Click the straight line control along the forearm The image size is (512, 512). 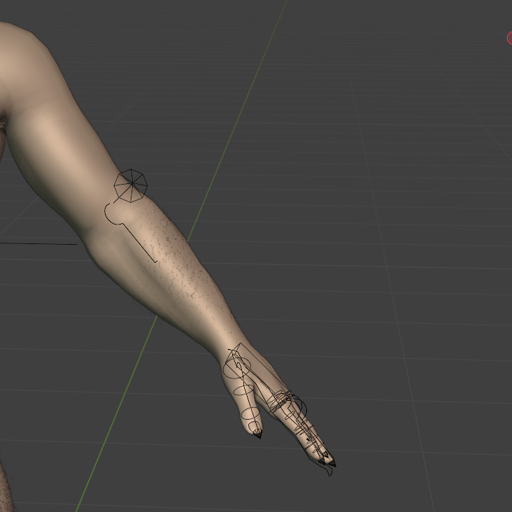coord(140,243)
